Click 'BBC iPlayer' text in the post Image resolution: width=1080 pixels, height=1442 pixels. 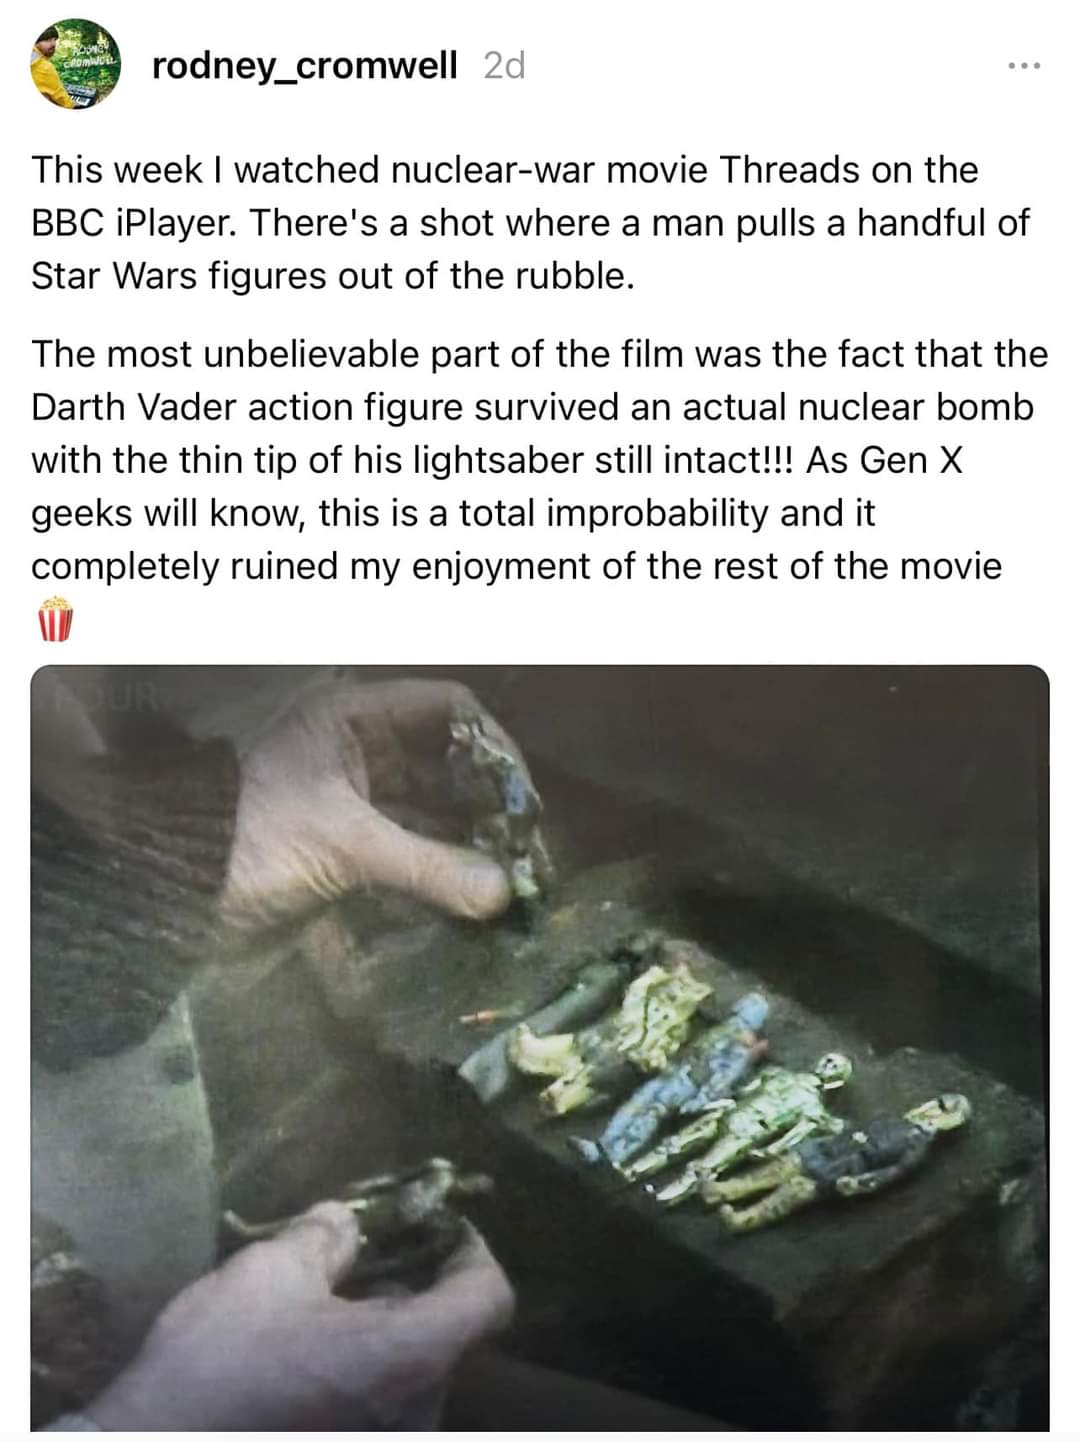click(134, 223)
